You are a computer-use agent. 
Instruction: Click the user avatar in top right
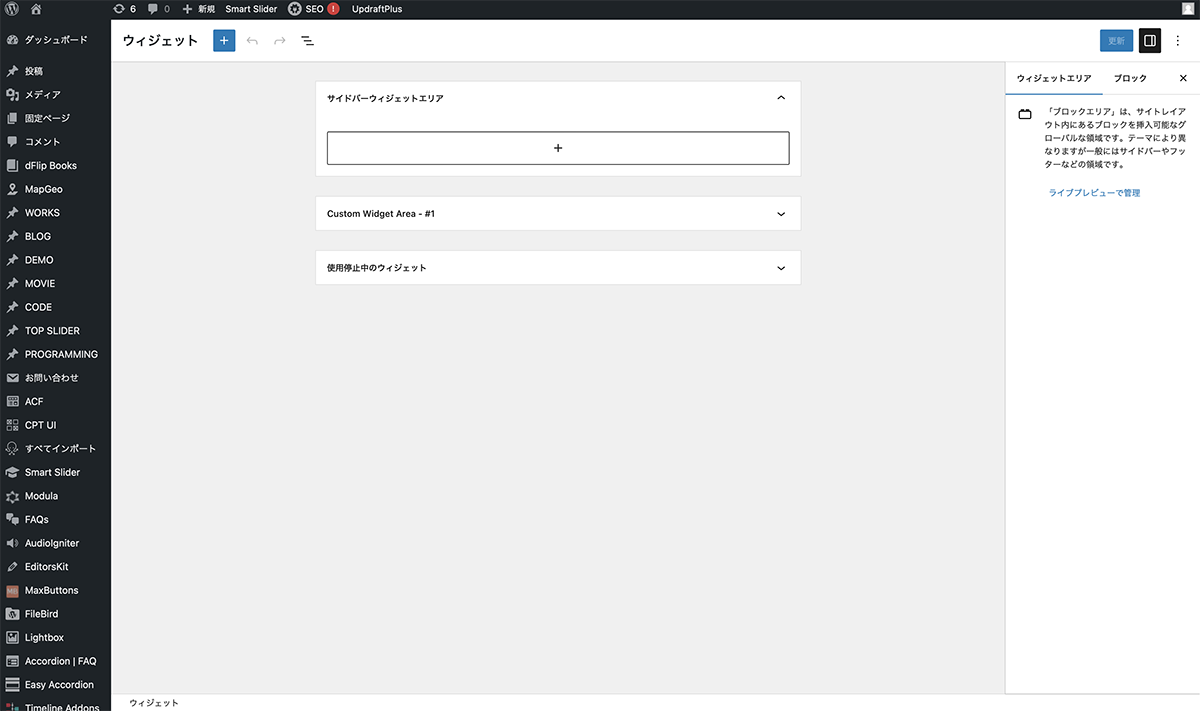[1187, 9]
